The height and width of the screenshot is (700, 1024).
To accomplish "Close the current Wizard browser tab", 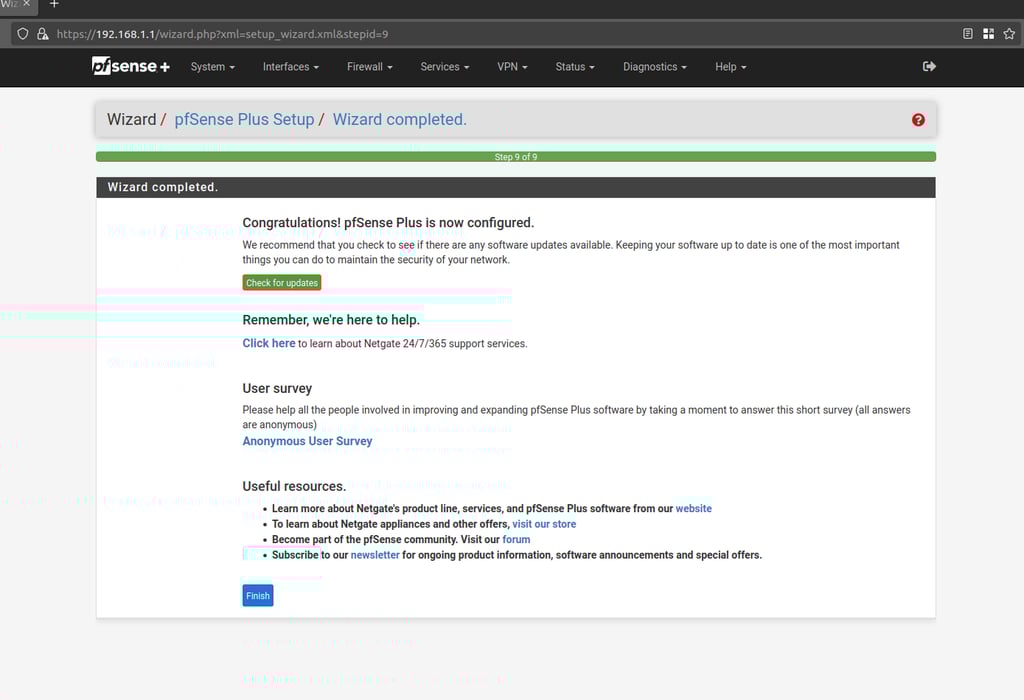I will (26, 4).
